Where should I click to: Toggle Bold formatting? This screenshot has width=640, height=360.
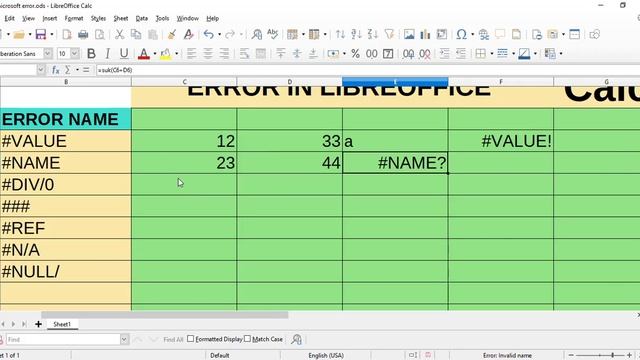click(91, 54)
